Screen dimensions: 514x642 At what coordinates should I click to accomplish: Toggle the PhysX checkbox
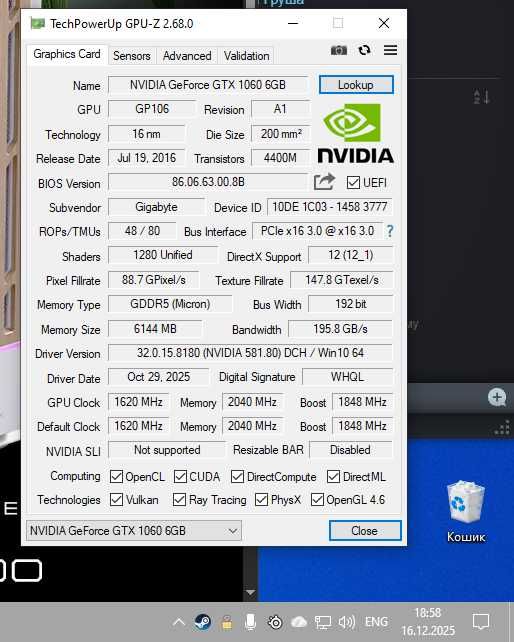pos(261,500)
